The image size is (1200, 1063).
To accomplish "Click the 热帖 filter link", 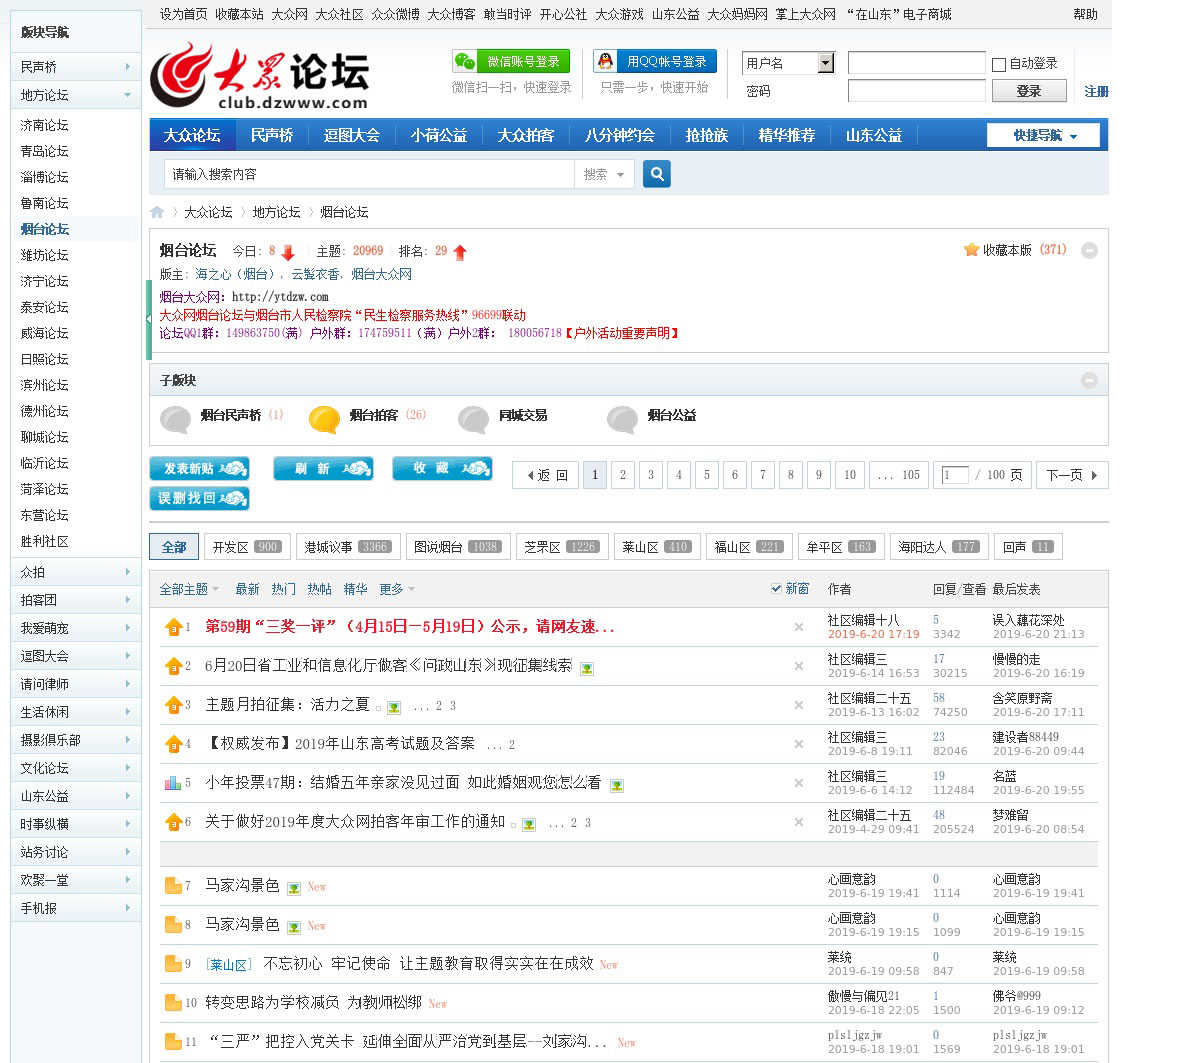I will click(320, 589).
